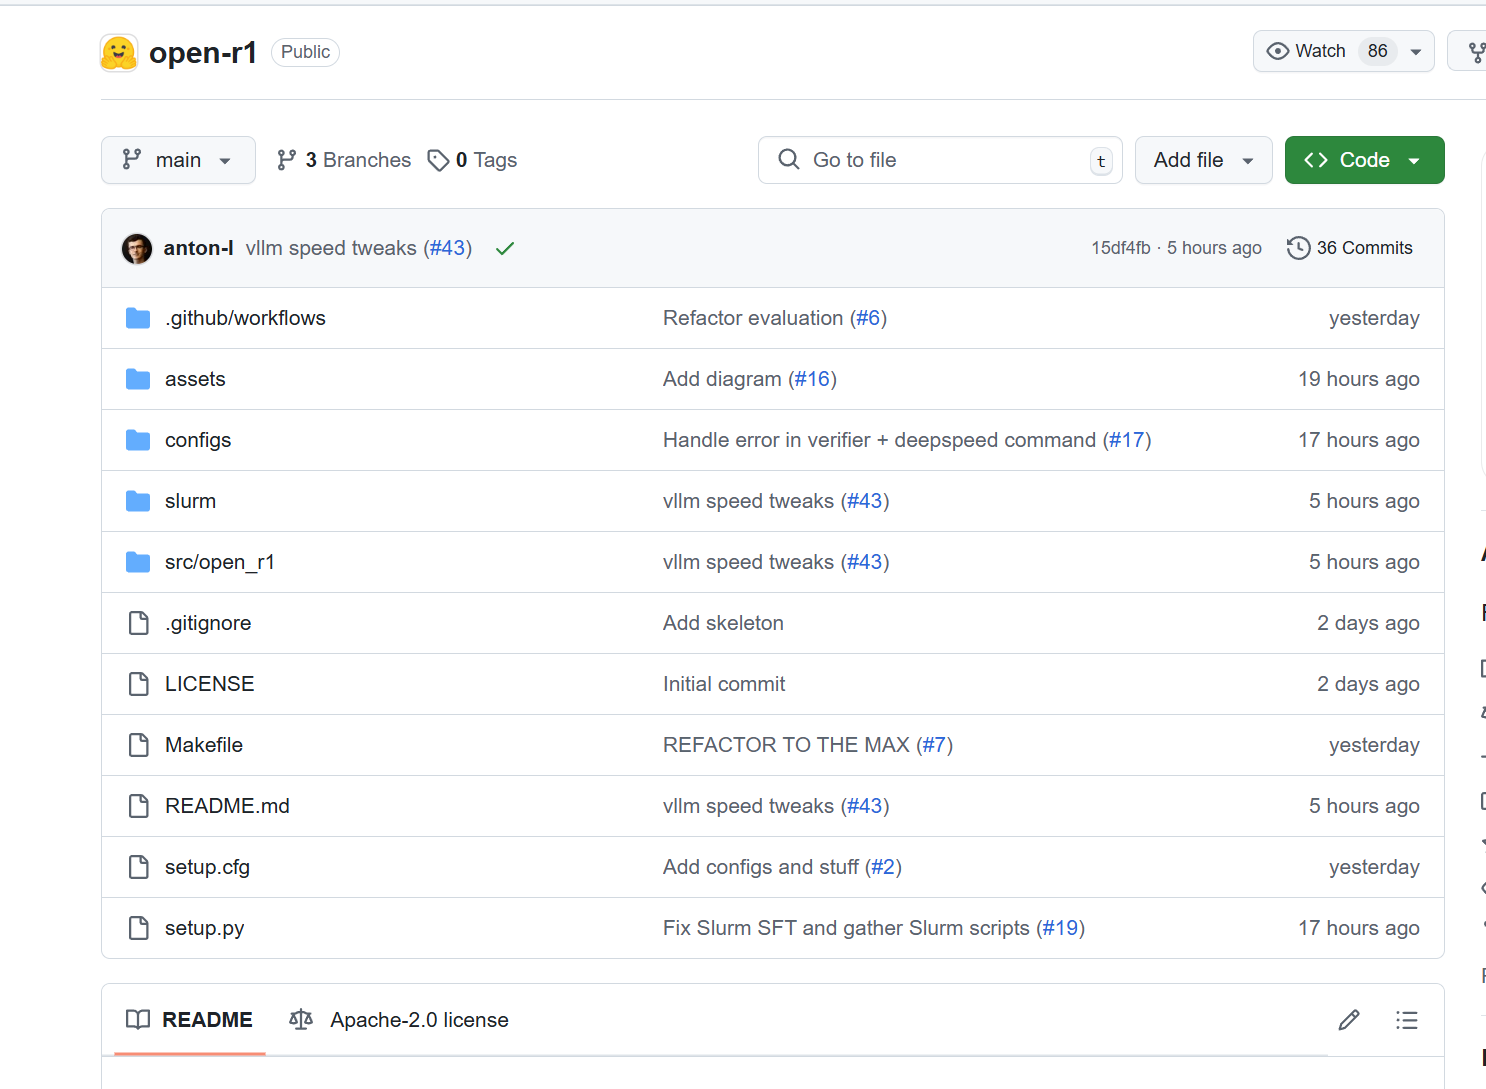This screenshot has height=1089, width=1486.
Task: Open the configs folder
Action: [198, 440]
